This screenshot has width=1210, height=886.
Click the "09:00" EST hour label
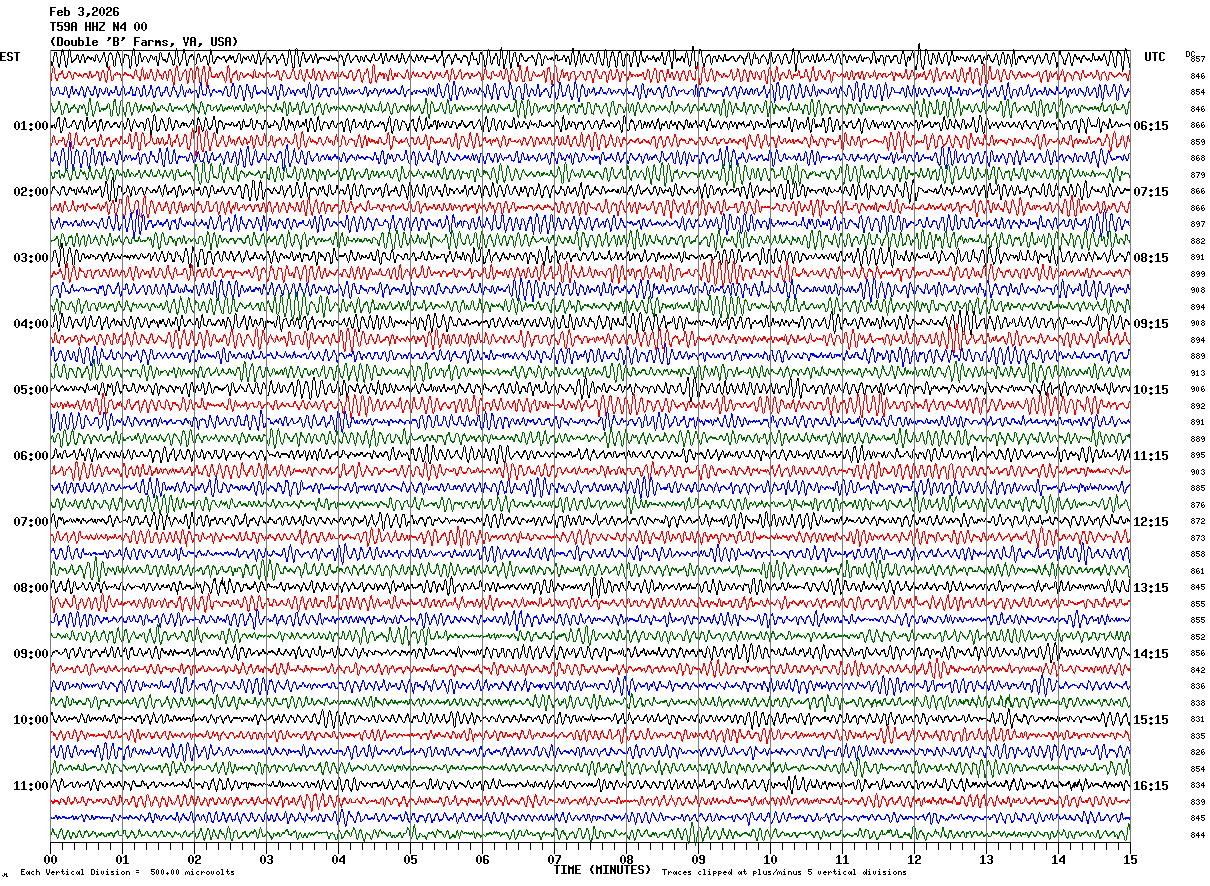point(30,654)
